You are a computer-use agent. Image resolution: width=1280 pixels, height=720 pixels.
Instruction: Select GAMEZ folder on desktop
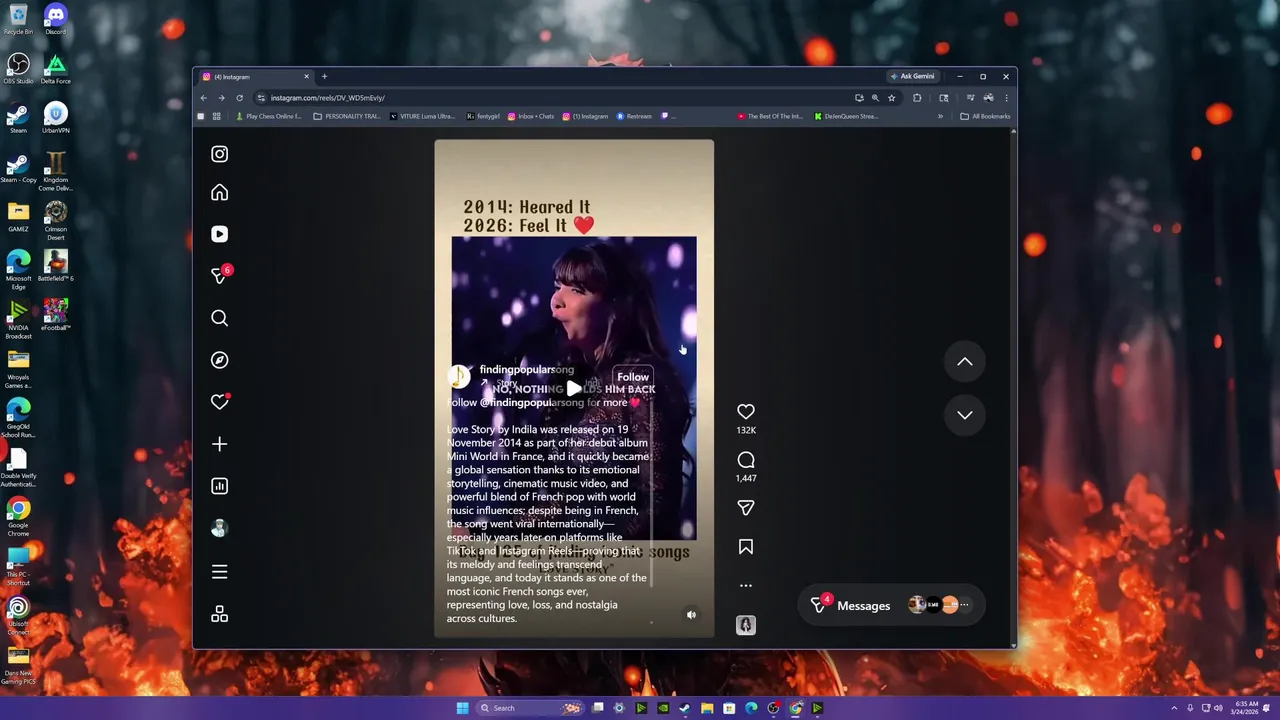(18, 216)
